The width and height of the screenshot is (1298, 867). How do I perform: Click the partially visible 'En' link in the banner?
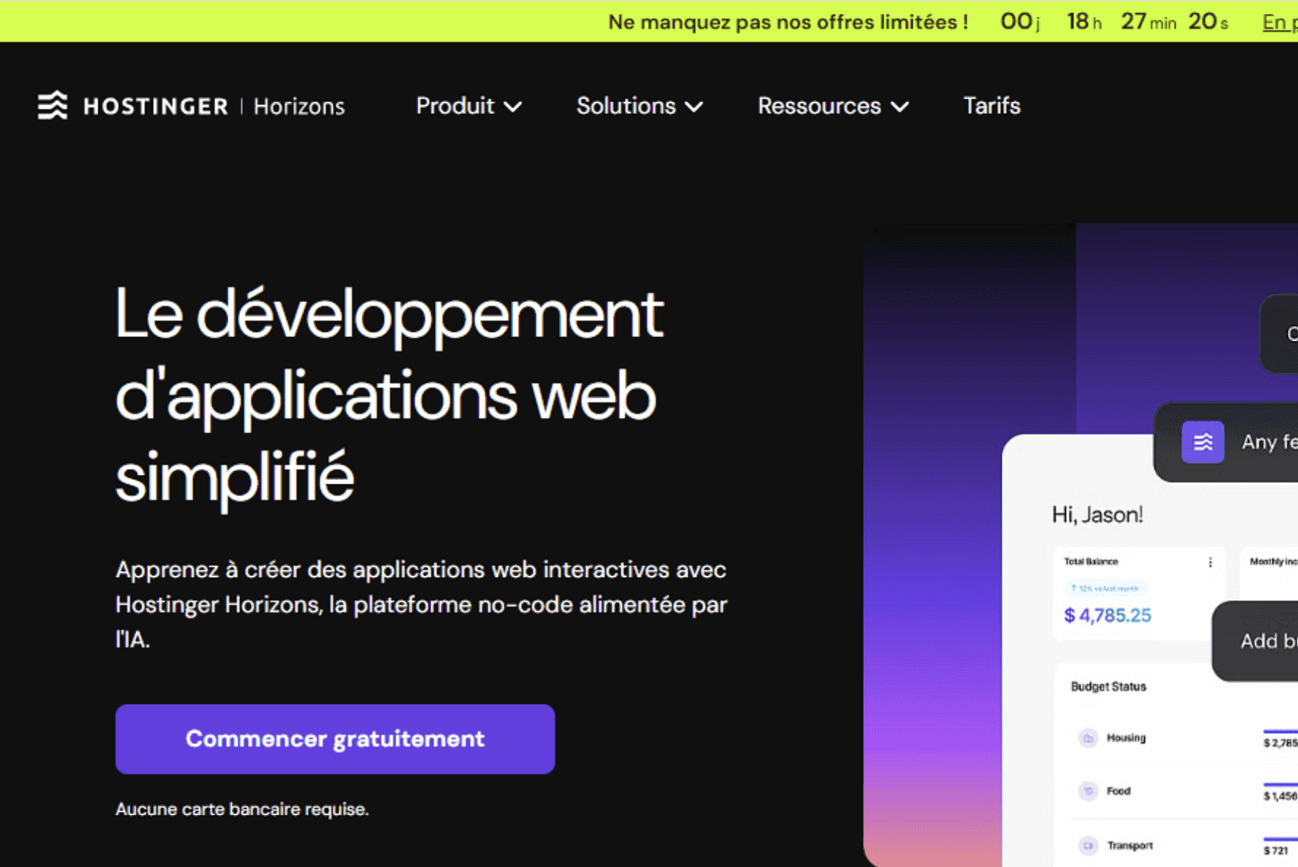[x=1279, y=22]
